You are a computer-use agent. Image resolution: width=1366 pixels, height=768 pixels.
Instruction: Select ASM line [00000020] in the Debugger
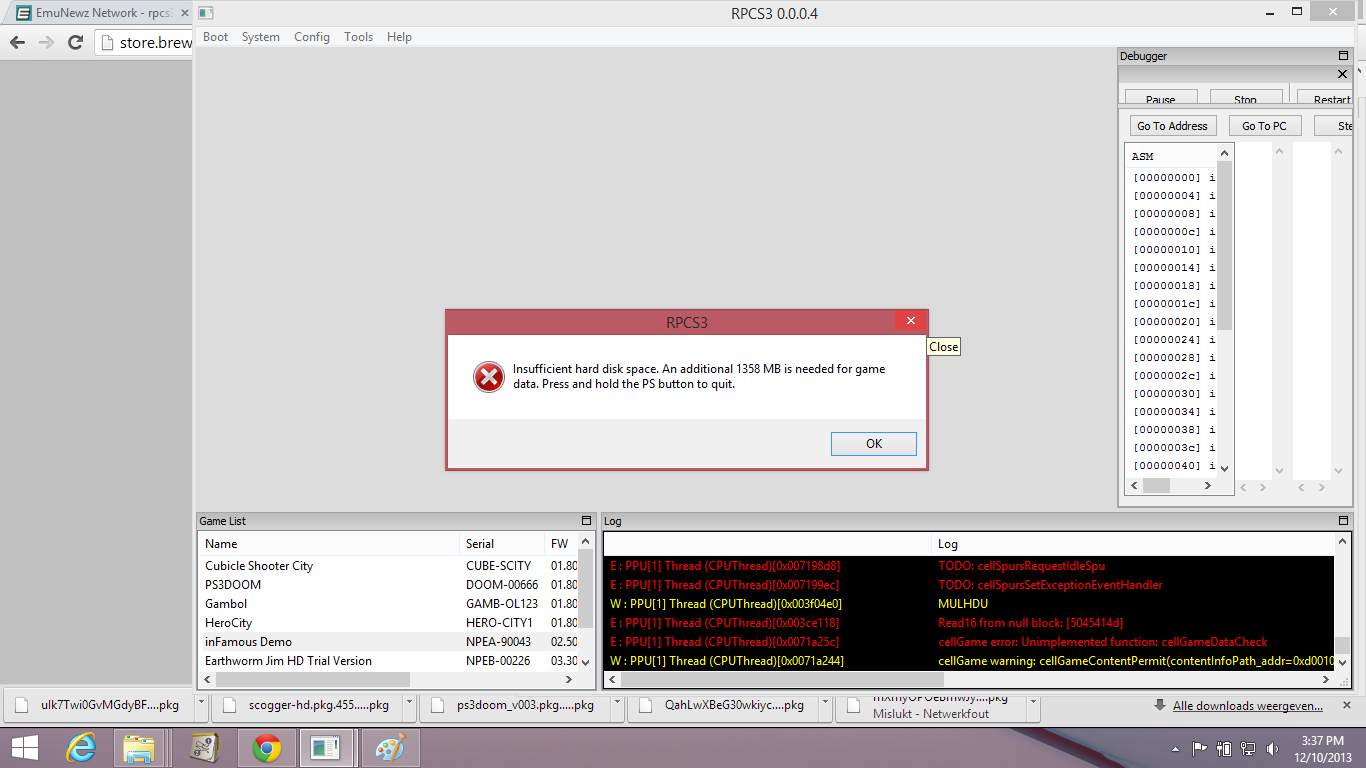pyautogui.click(x=1174, y=322)
